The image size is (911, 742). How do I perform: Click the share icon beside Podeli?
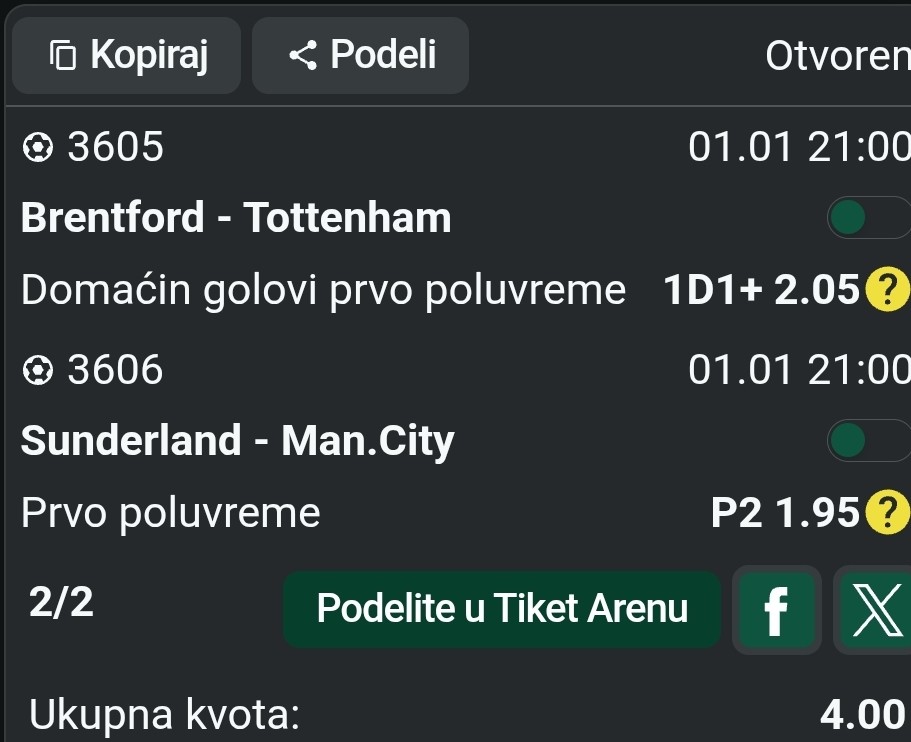[303, 56]
